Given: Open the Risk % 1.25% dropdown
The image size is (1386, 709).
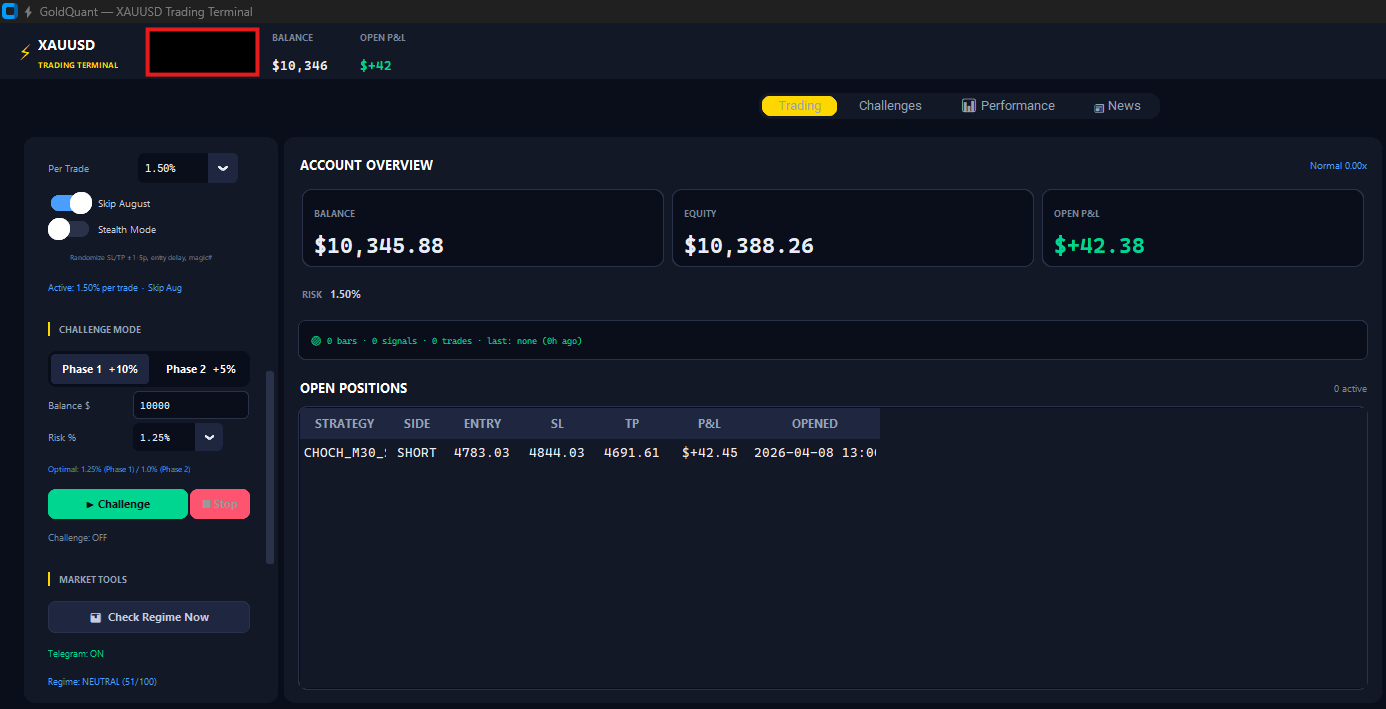Looking at the screenshot, I should 209,437.
